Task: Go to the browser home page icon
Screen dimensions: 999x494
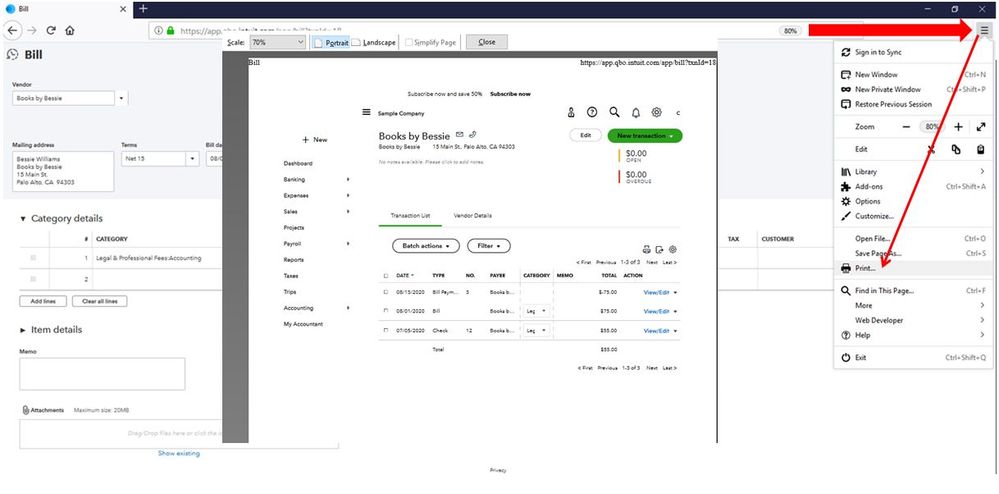Action: click(69, 30)
